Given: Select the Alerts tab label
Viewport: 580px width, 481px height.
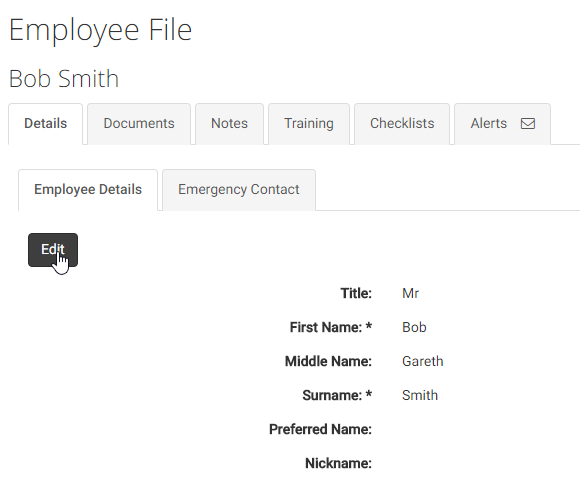Looking at the screenshot, I should [x=489, y=124].
